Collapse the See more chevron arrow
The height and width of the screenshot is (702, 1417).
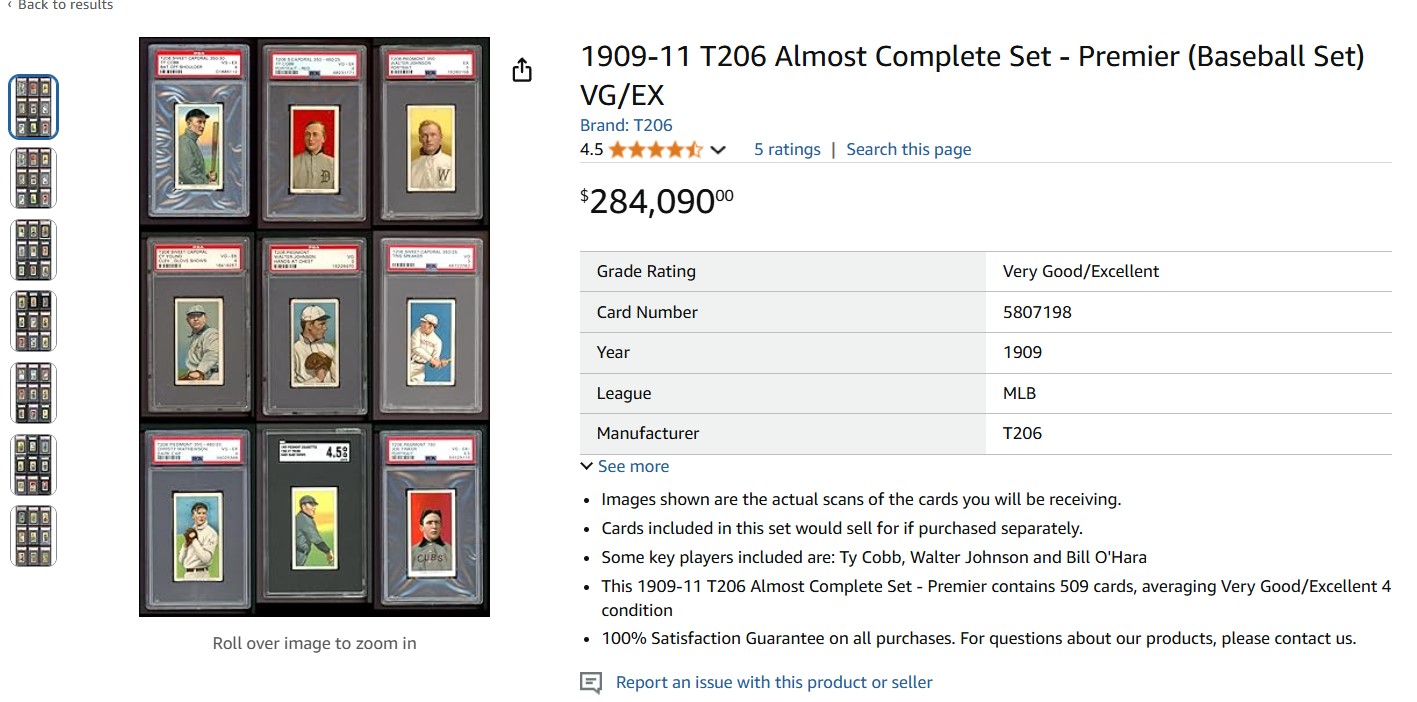(586, 465)
